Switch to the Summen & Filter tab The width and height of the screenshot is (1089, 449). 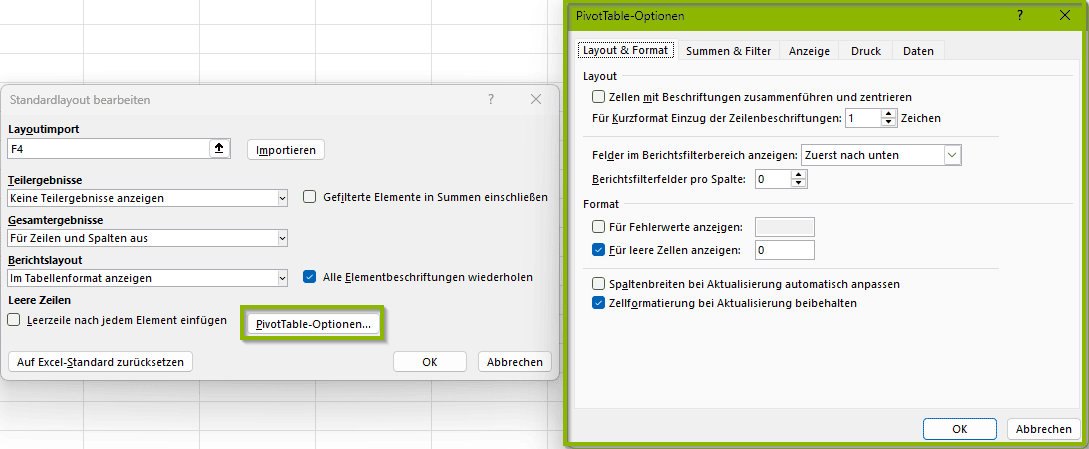pos(728,50)
